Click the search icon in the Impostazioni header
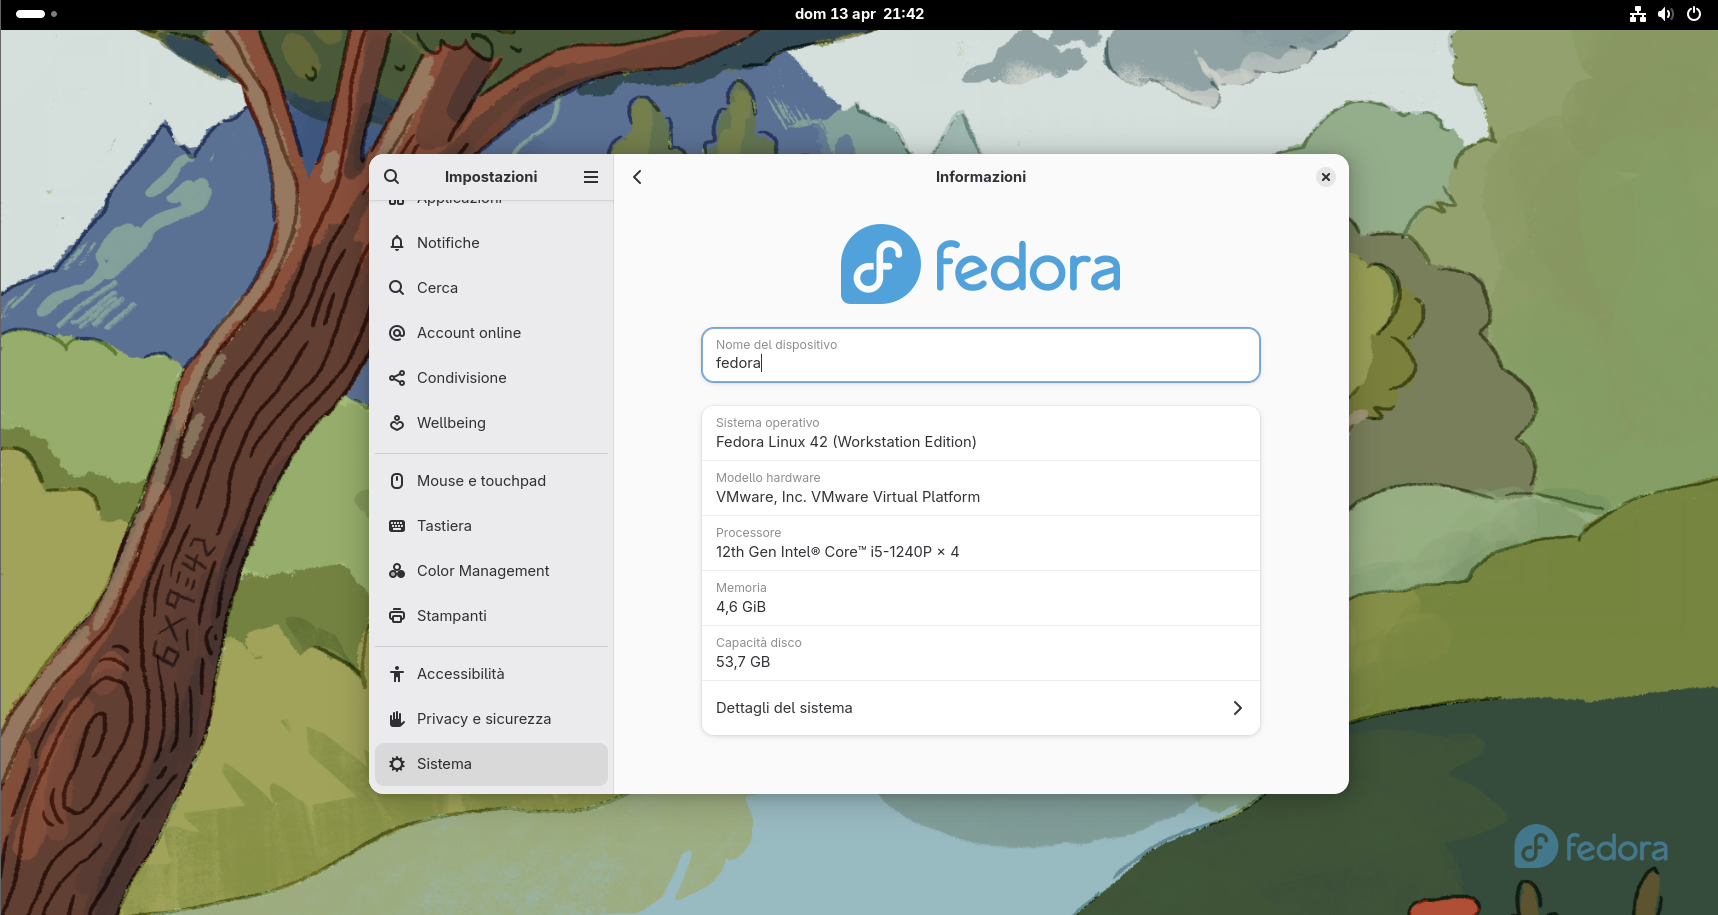Viewport: 1718px width, 915px height. tap(391, 176)
